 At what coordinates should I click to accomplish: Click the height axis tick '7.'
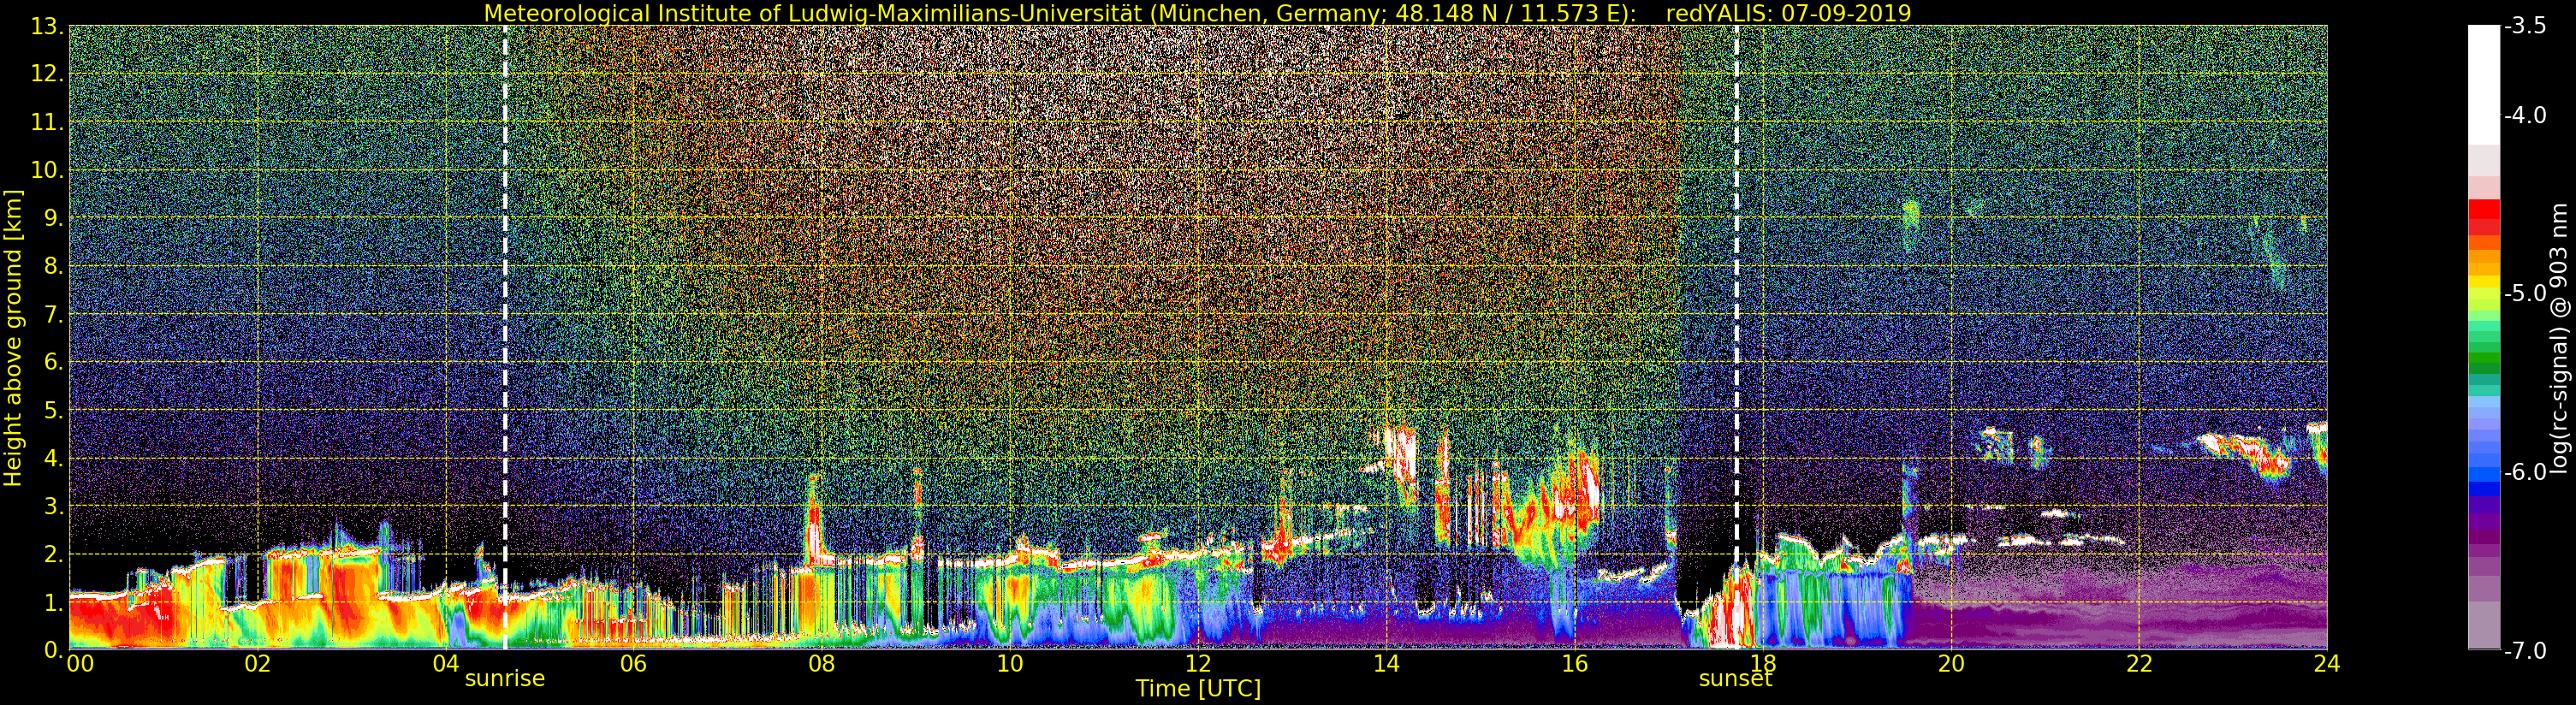54,314
